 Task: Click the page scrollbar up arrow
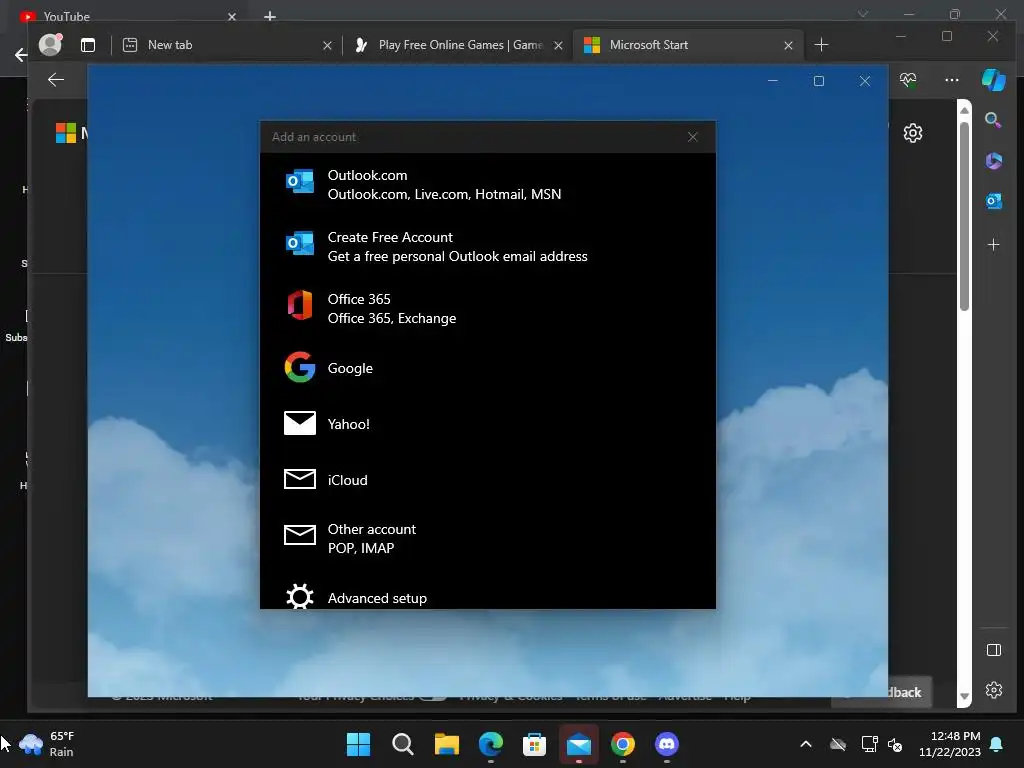pyautogui.click(x=964, y=110)
